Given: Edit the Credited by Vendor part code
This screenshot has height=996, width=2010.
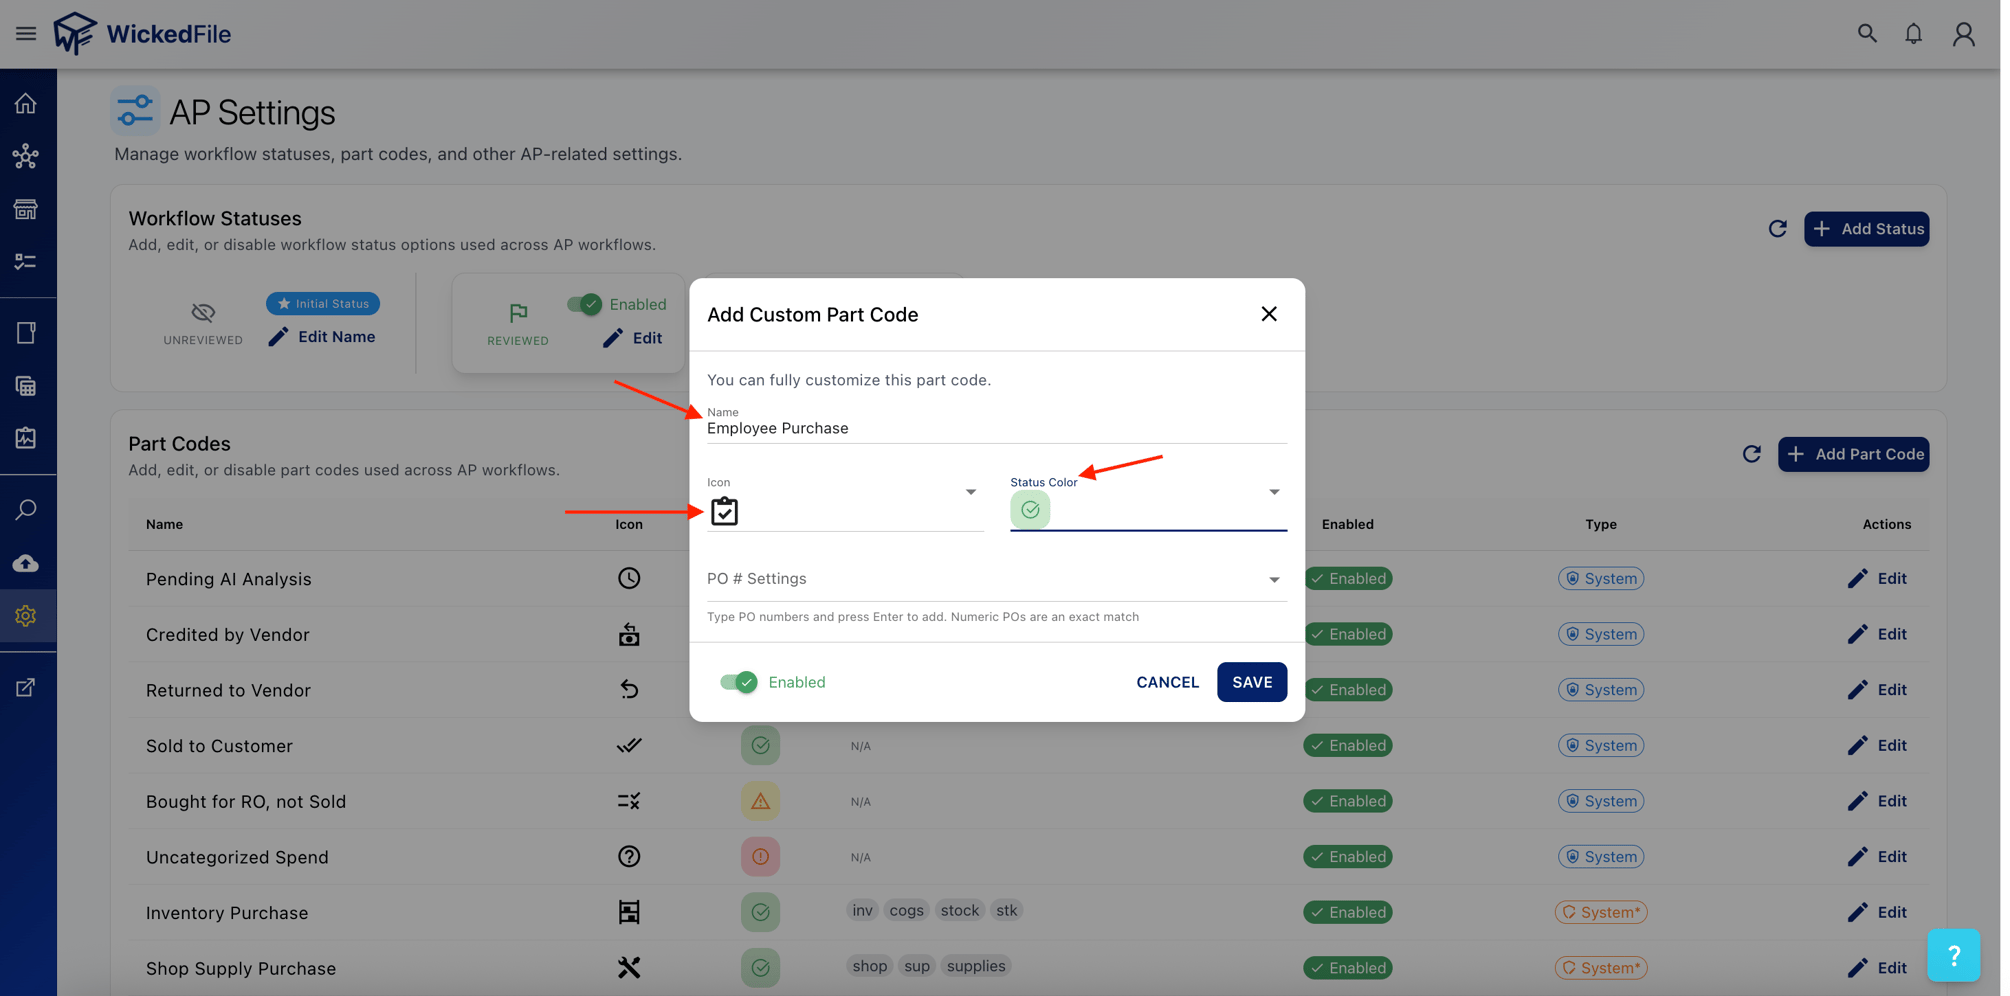Looking at the screenshot, I should [1877, 634].
